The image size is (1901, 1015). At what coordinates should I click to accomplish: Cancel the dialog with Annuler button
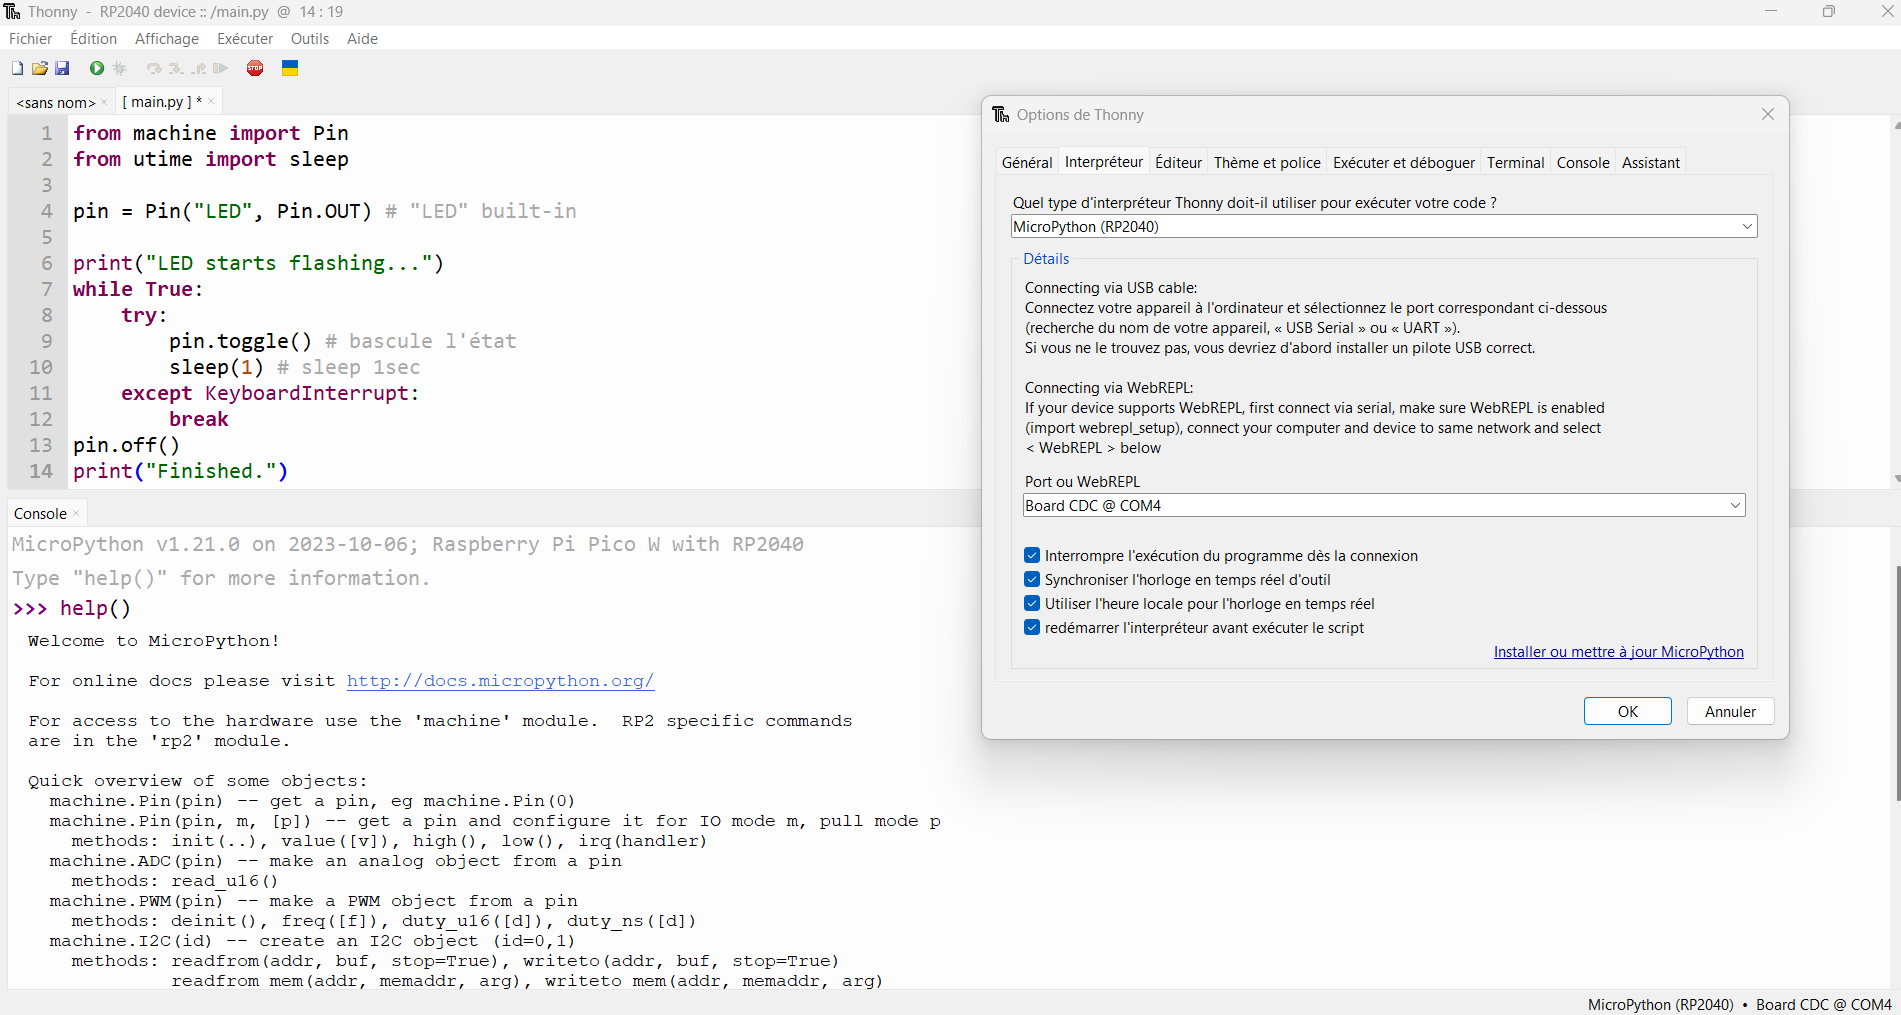pos(1730,711)
